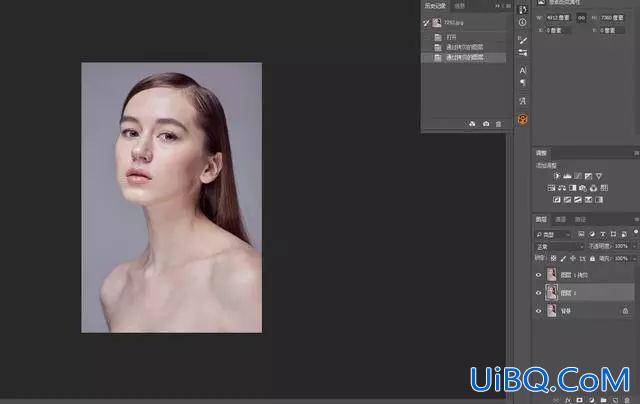Add Threshold adjustment
This screenshot has width=640, height=404.
pos(578,200)
